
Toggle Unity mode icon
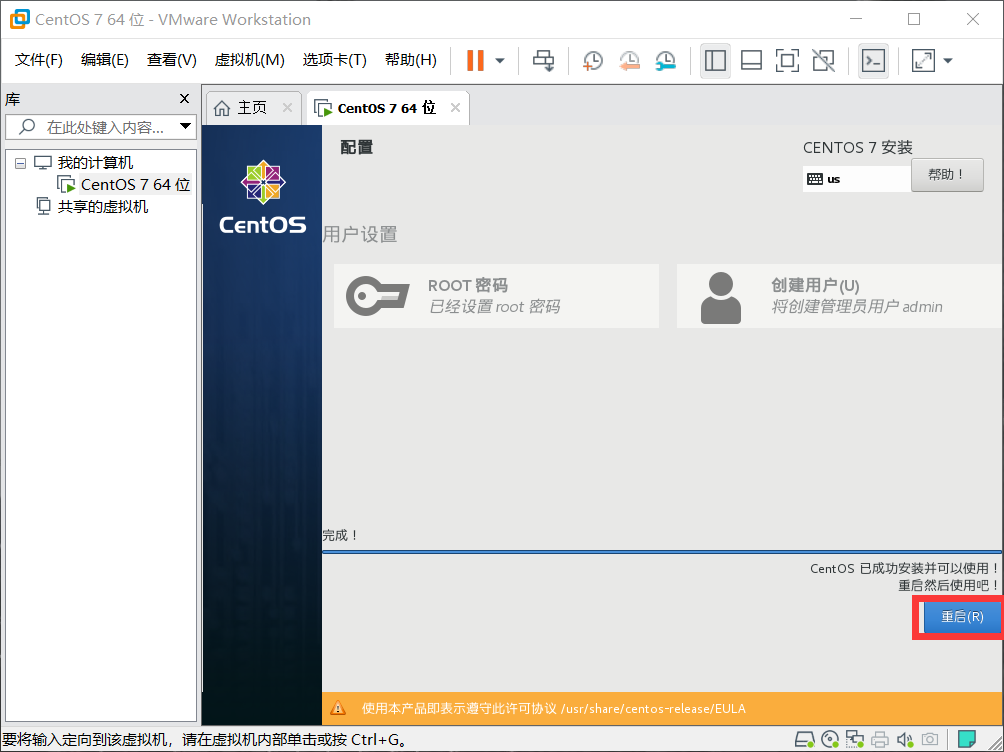[x=823, y=61]
